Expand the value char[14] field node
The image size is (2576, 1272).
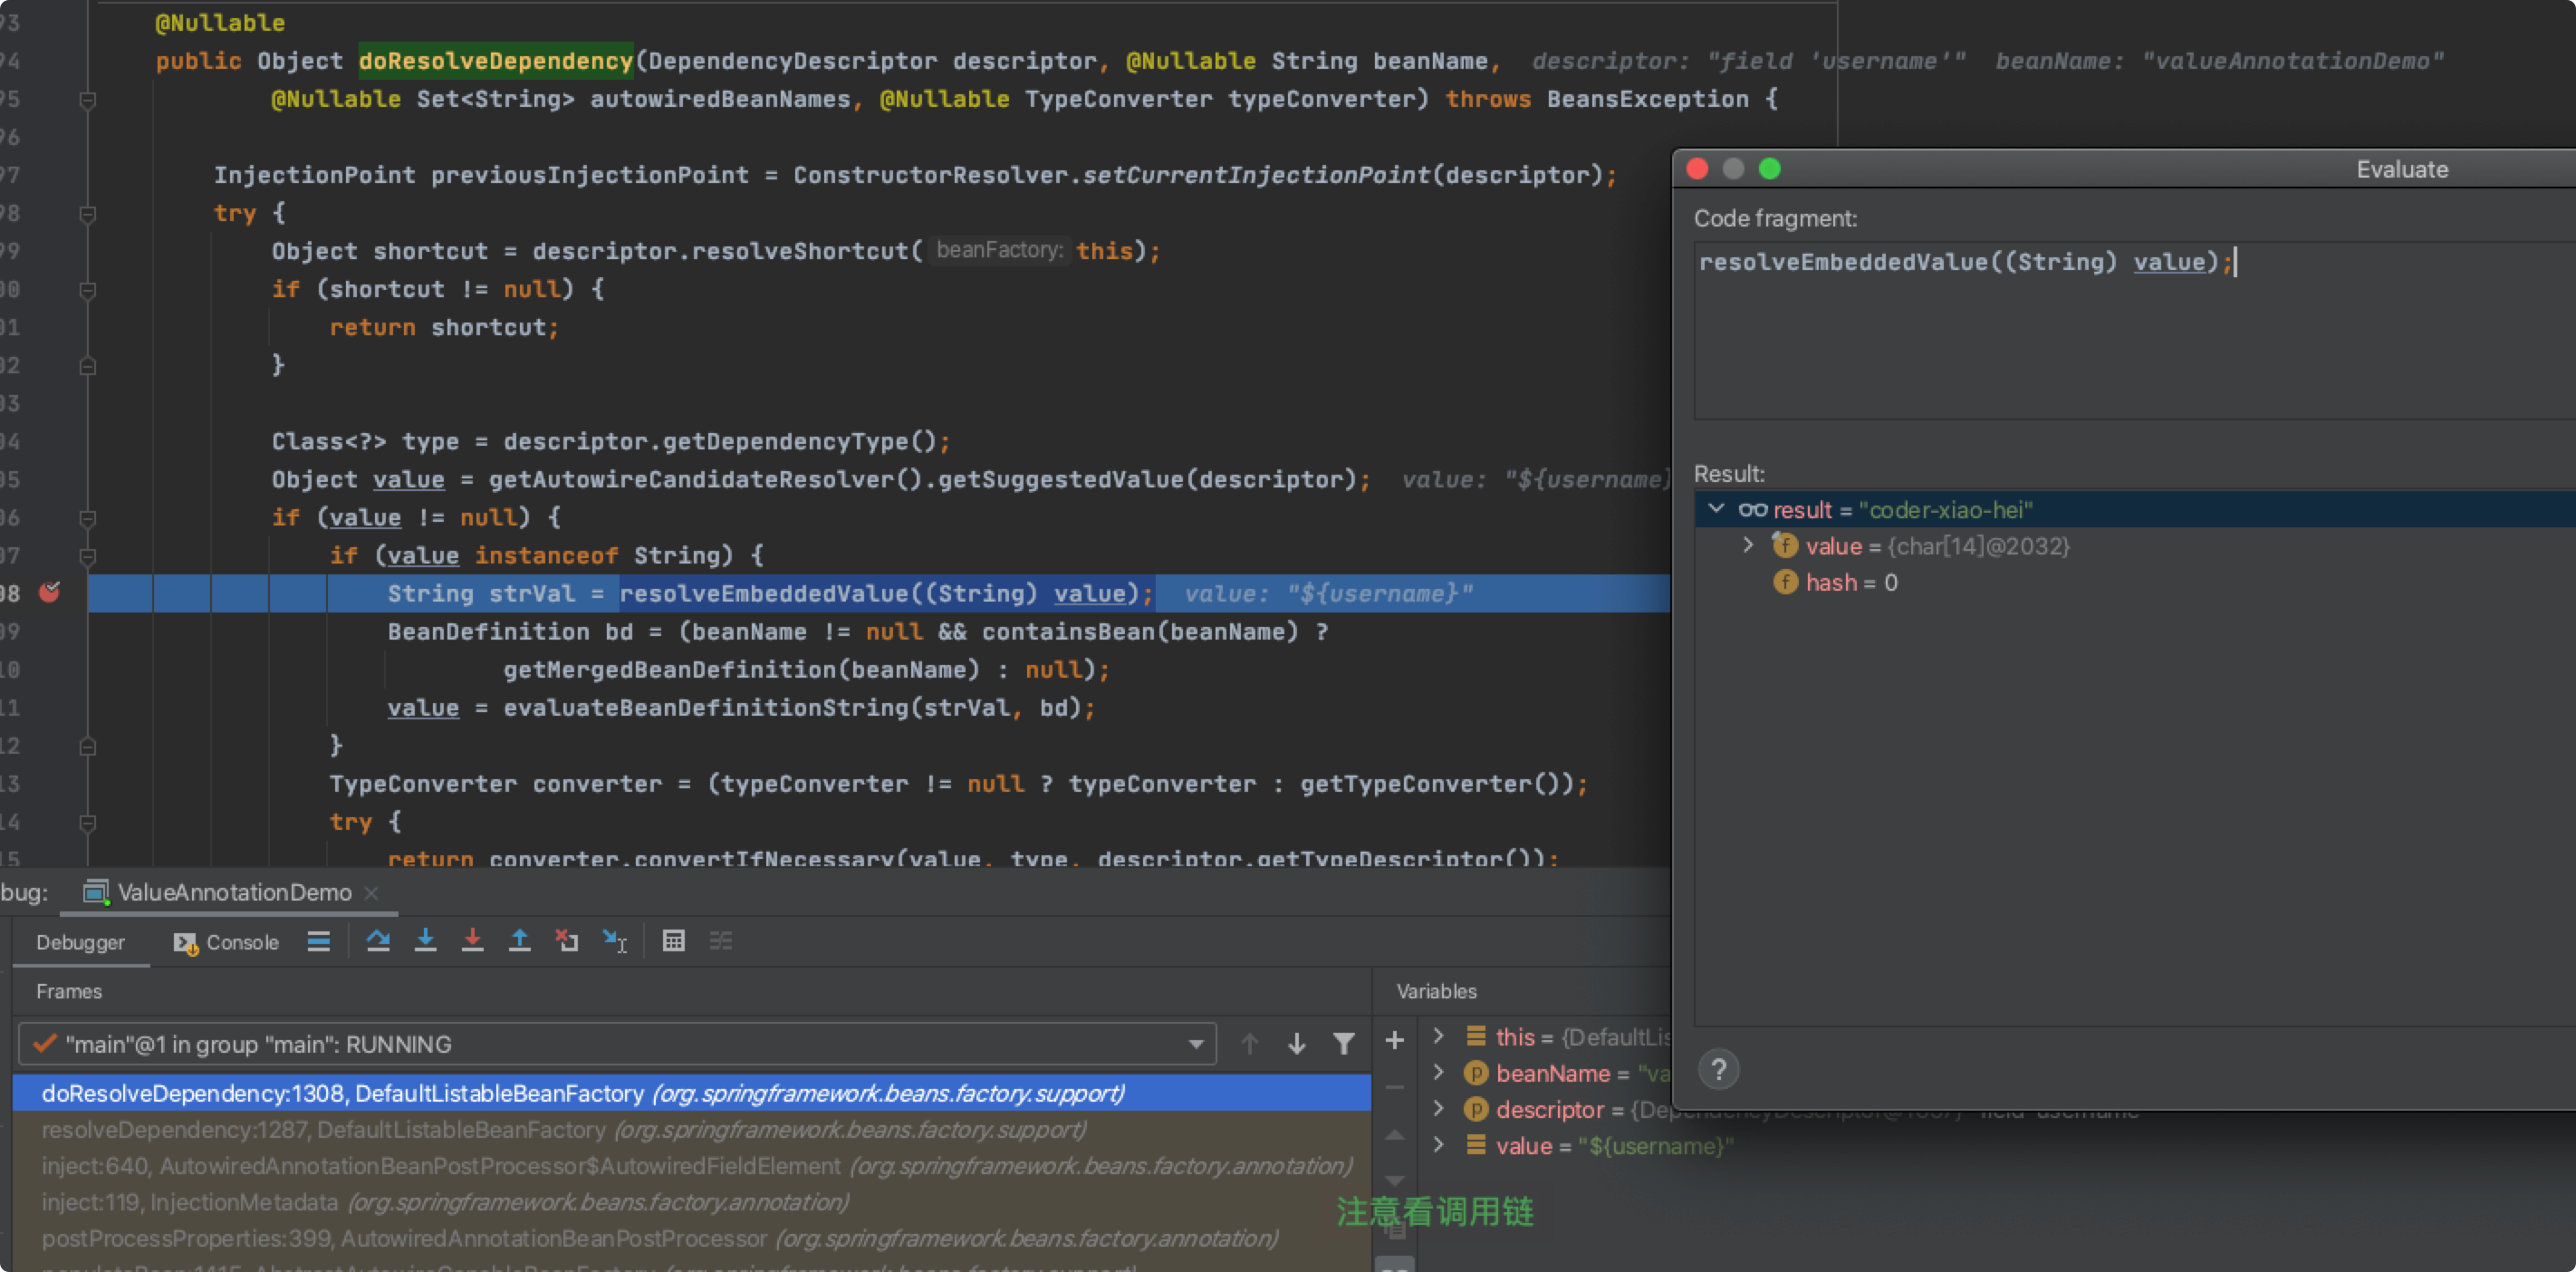pyautogui.click(x=1748, y=545)
